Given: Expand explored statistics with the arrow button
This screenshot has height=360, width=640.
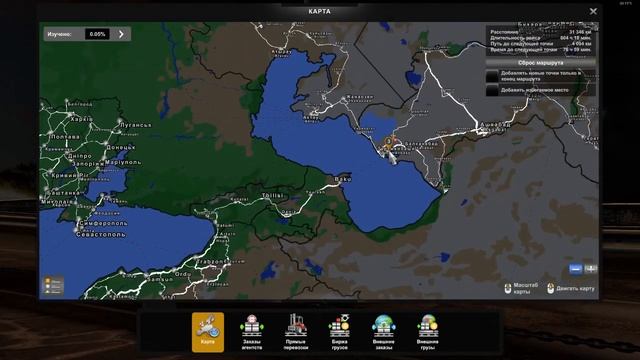Looking at the screenshot, I should pyautogui.click(x=121, y=34).
